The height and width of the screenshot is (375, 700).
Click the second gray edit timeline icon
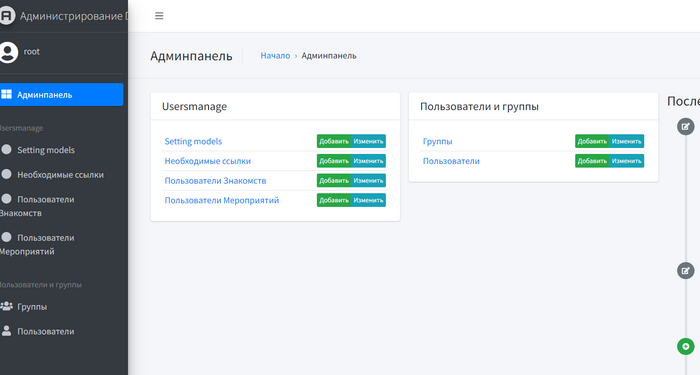click(x=686, y=271)
